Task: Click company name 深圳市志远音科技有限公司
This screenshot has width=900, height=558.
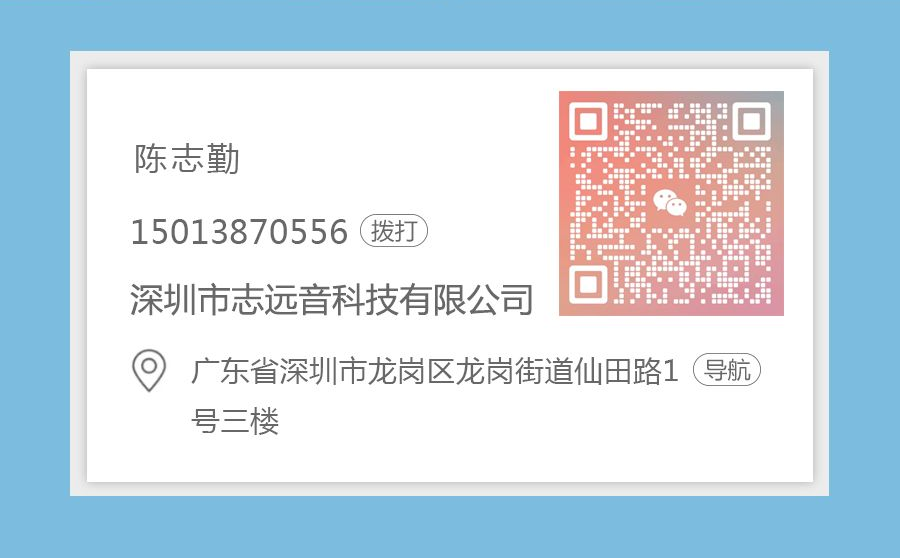Action: pos(332,299)
